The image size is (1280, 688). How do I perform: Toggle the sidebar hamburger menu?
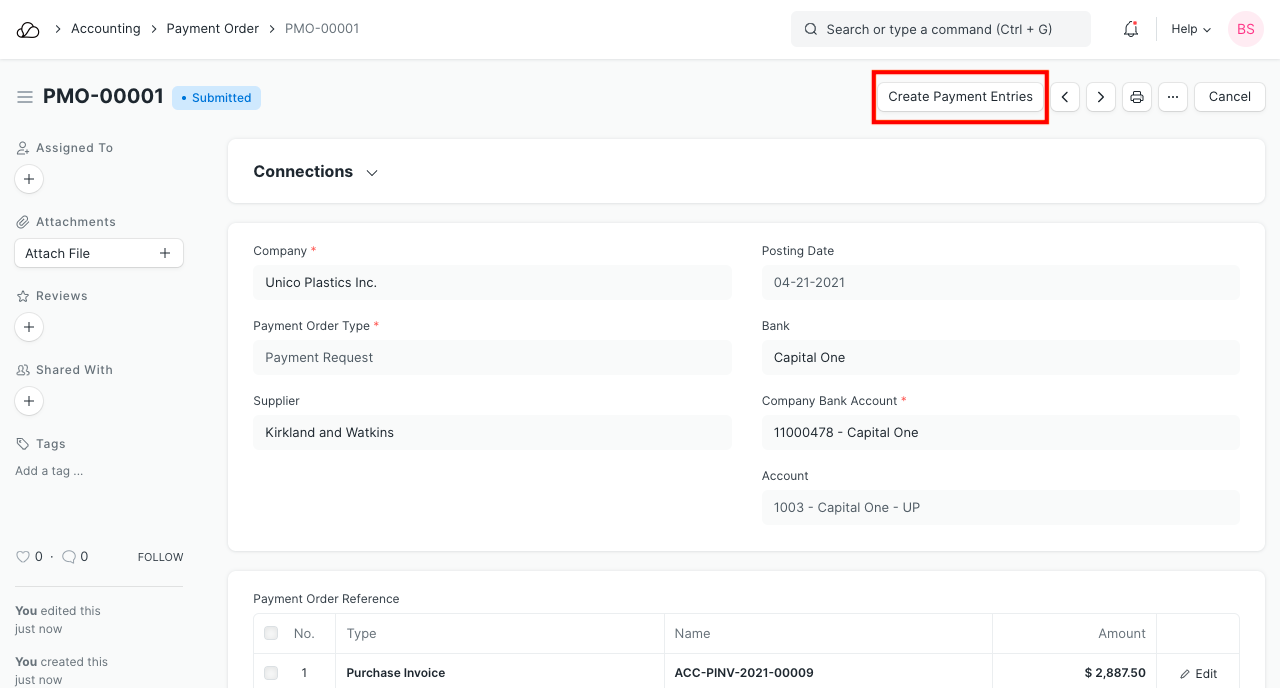(x=25, y=97)
